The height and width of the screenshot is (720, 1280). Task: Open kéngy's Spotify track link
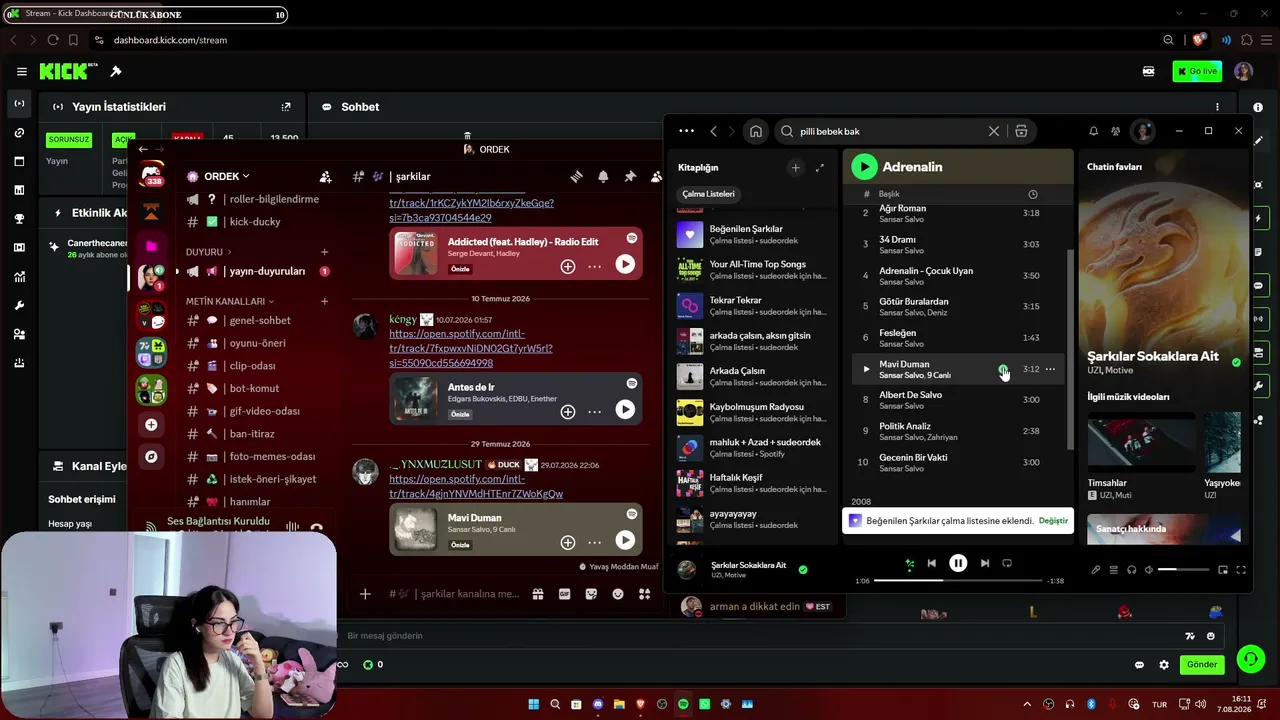point(471,349)
